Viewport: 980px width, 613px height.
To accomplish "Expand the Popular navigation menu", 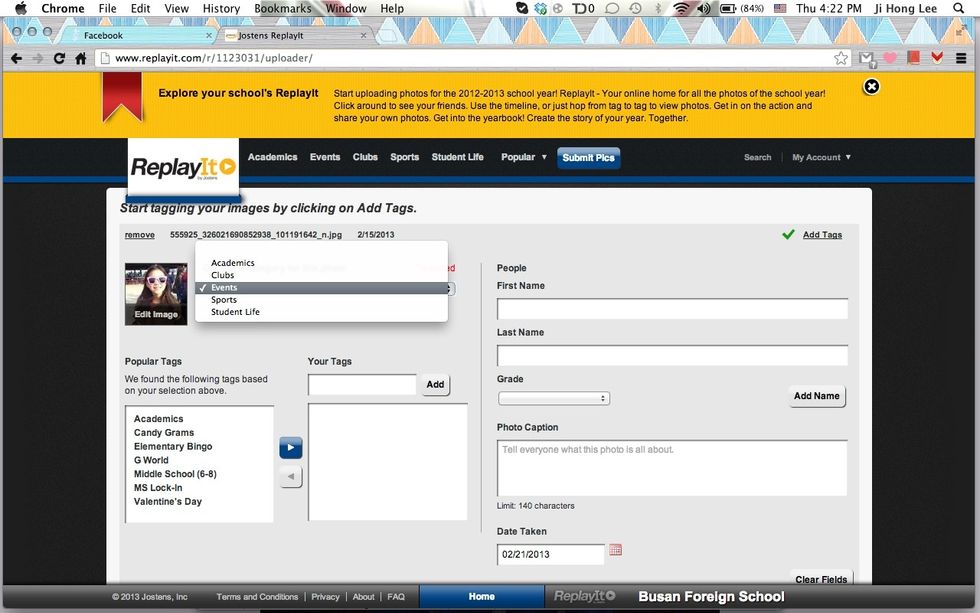I will click(x=524, y=157).
